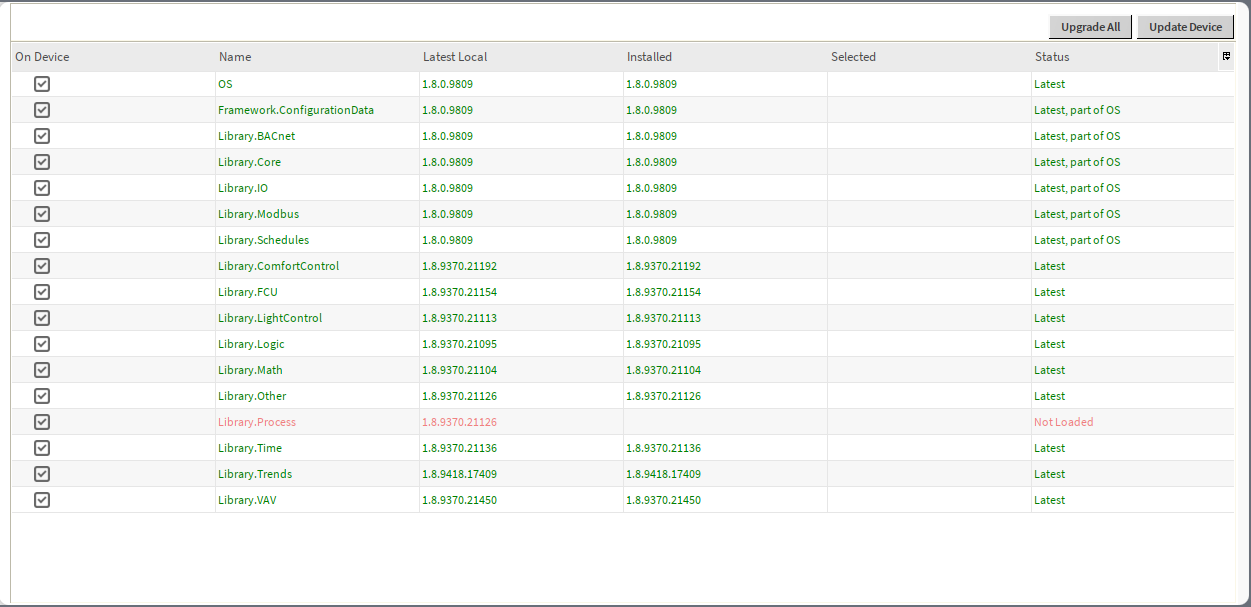This screenshot has width=1251, height=607.
Task: Click the Selected column header
Action: coord(853,57)
